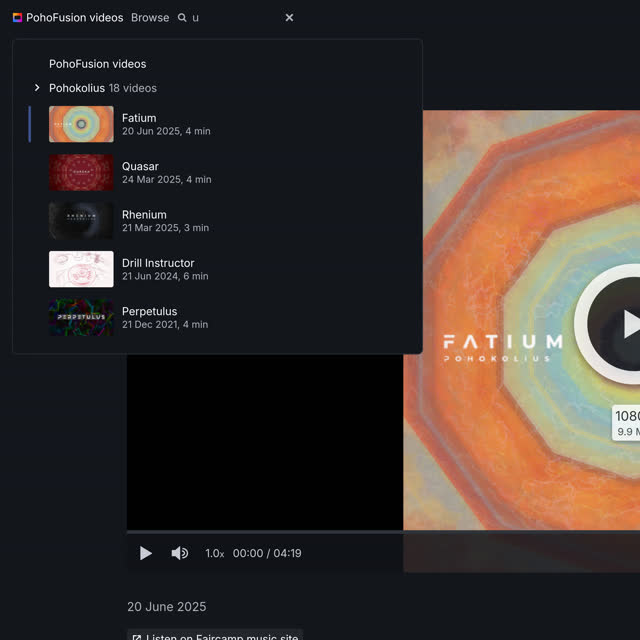This screenshot has height=640, width=640.
Task: Click the search magnifier icon
Action: click(x=182, y=18)
